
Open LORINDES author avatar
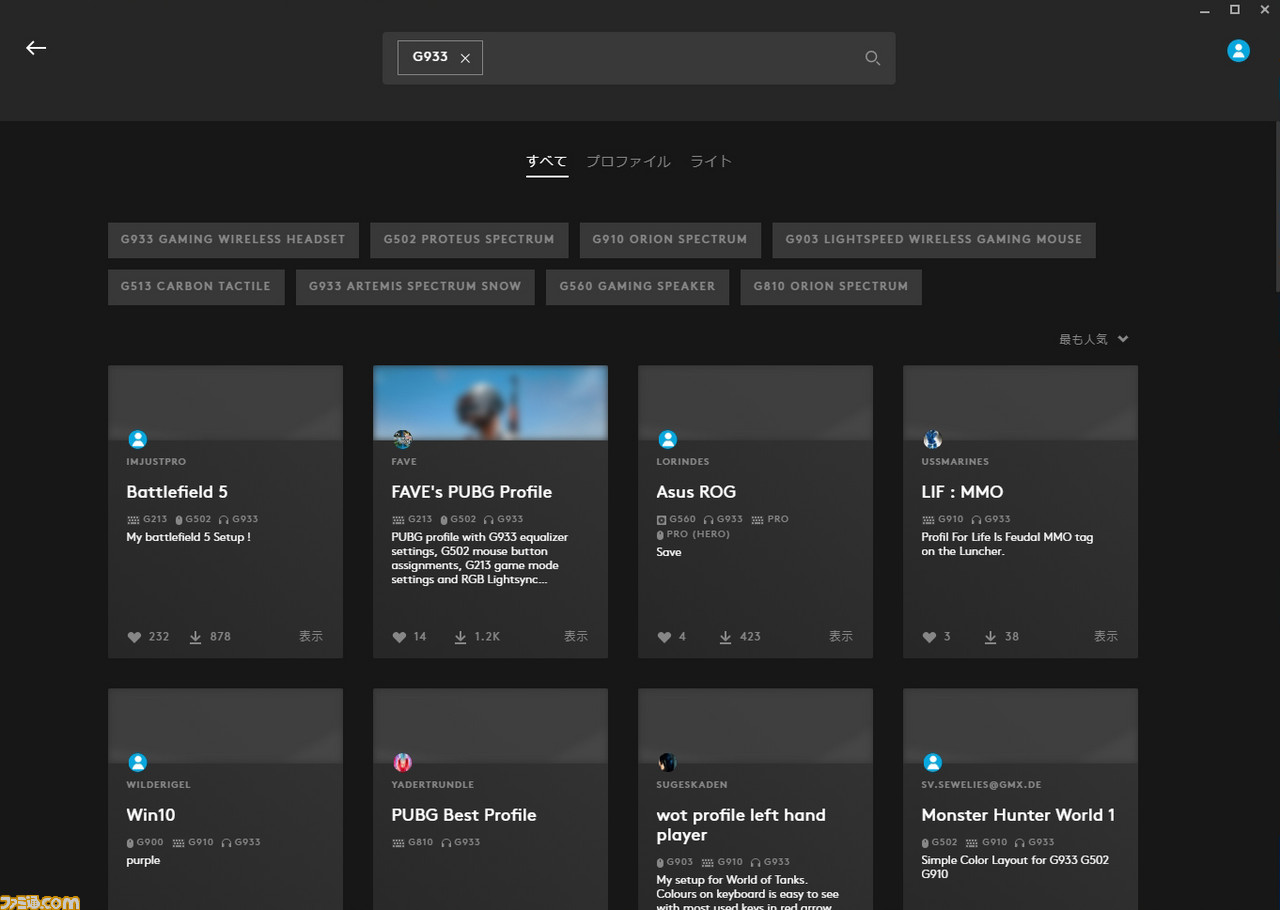pyautogui.click(x=668, y=439)
